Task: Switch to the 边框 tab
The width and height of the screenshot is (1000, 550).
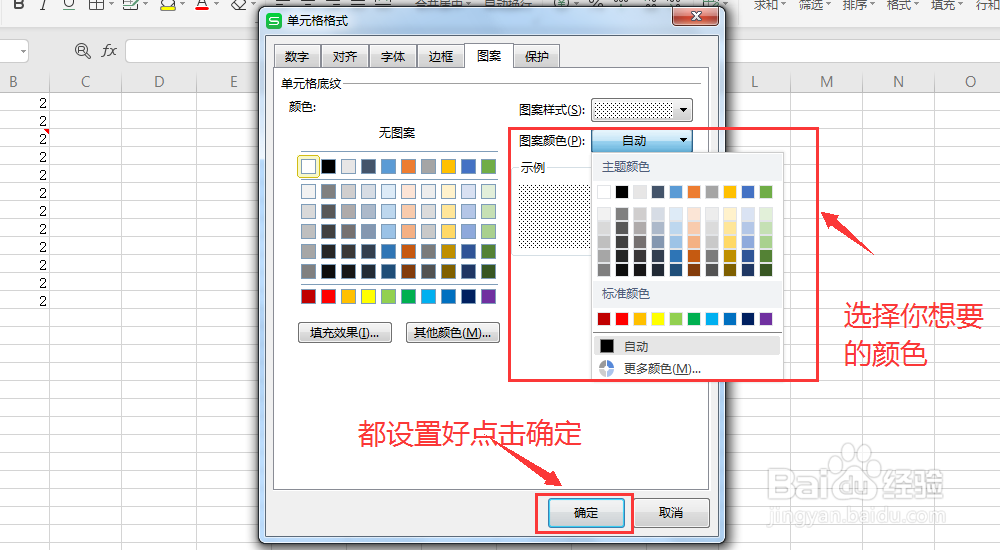Action: tap(441, 56)
